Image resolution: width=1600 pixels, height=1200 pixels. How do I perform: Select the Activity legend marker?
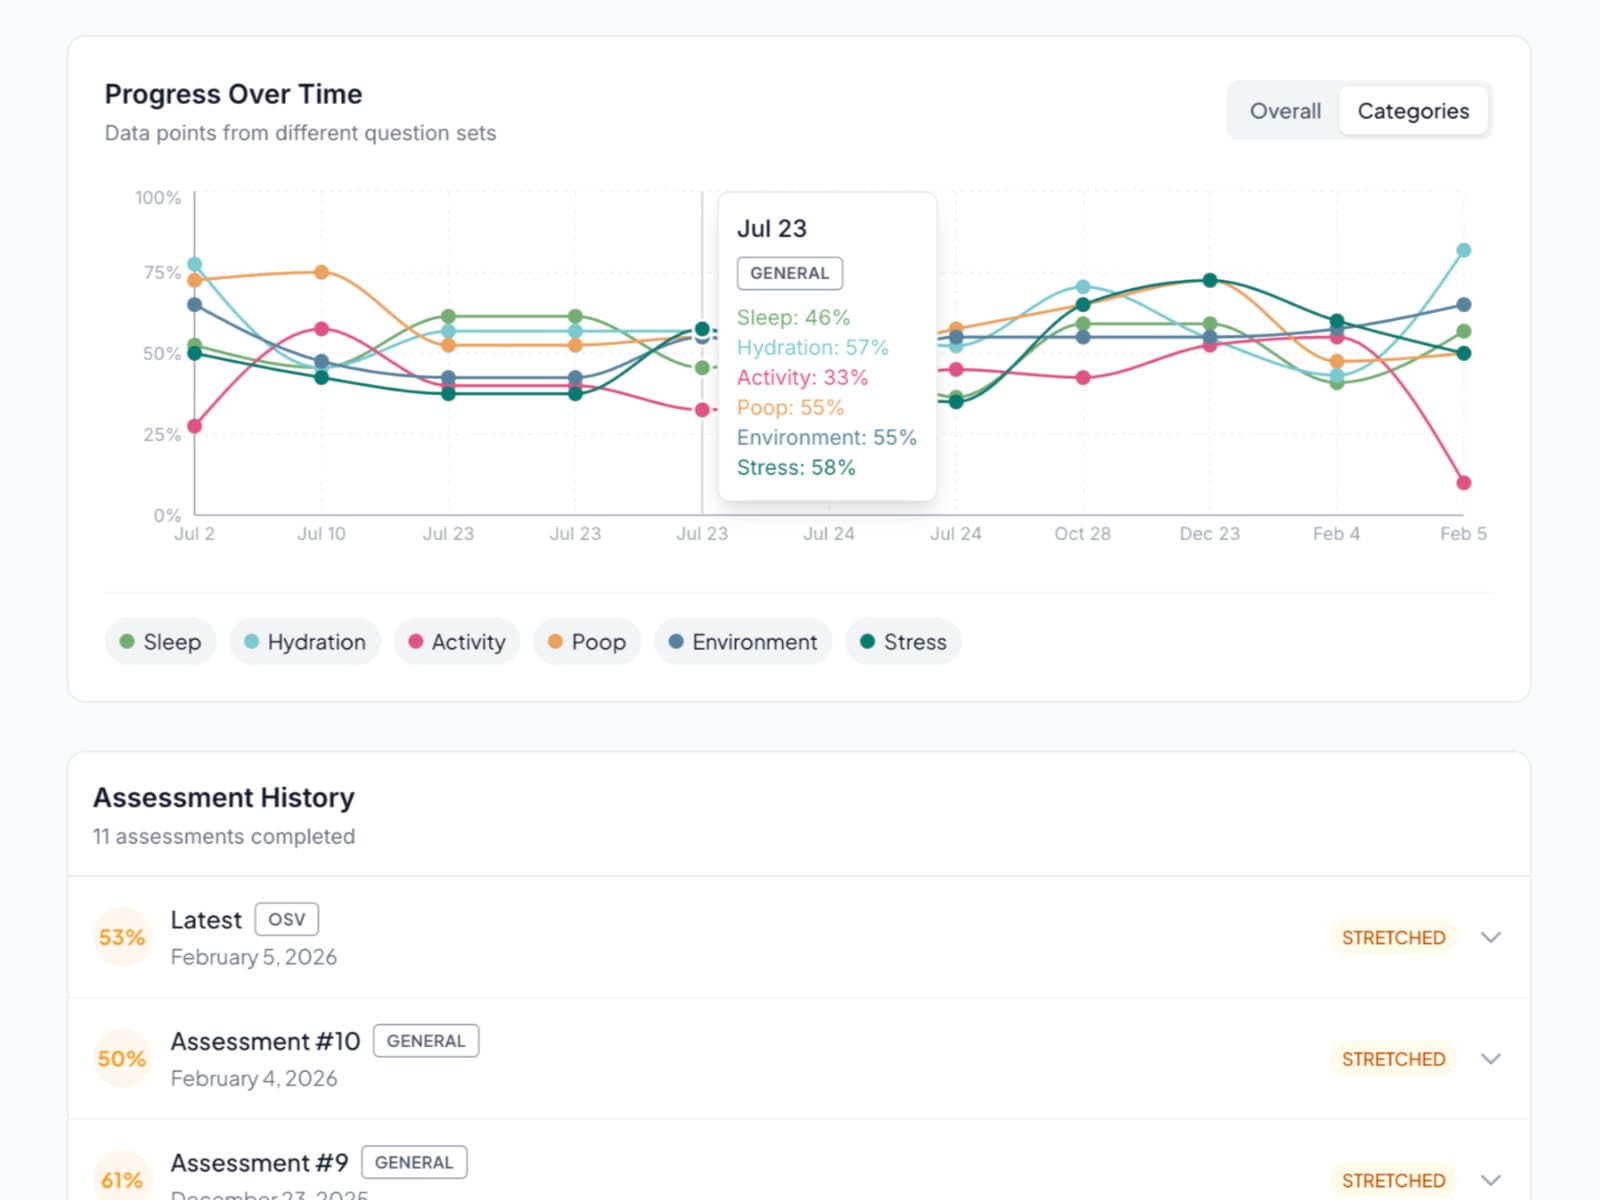click(415, 641)
